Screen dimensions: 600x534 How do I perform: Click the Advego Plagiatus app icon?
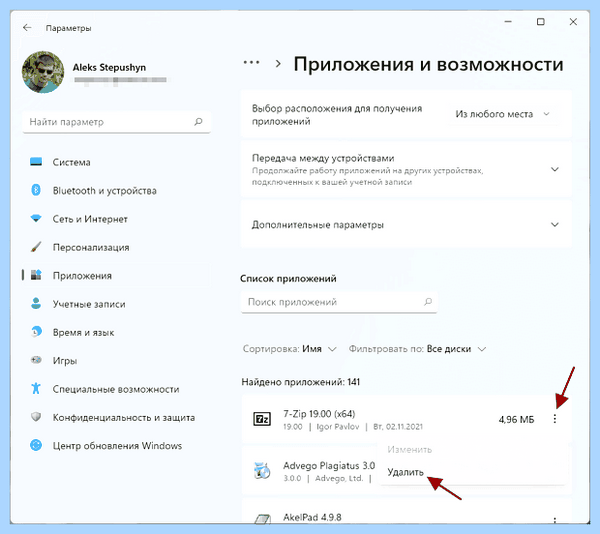click(262, 471)
